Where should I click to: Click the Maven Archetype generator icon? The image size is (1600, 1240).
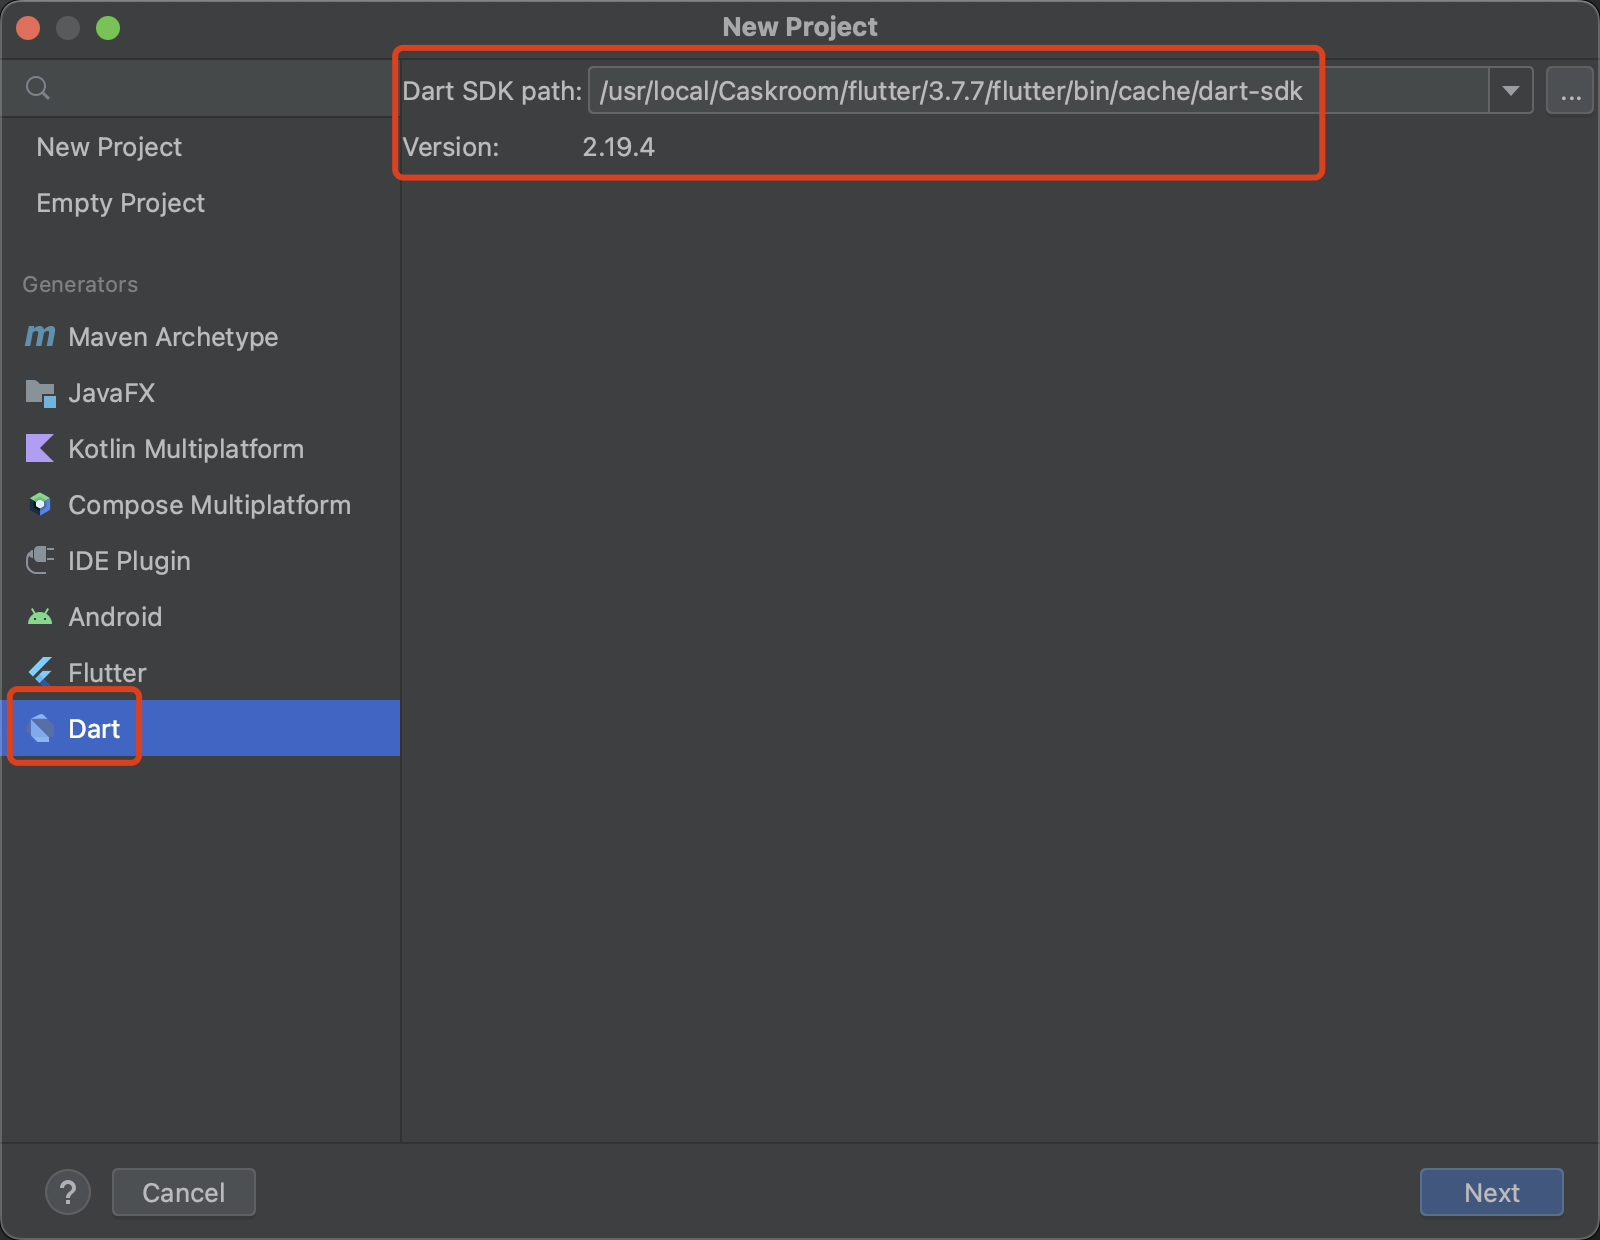click(40, 337)
